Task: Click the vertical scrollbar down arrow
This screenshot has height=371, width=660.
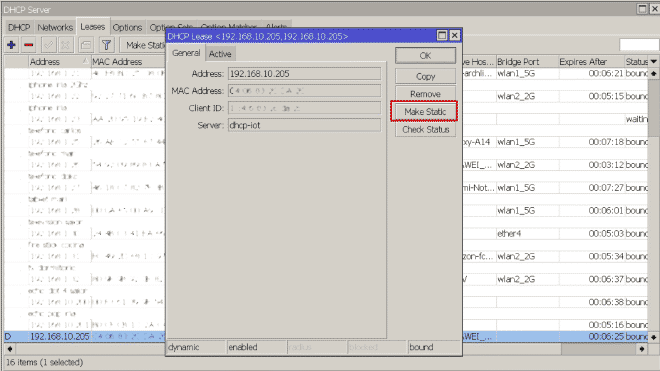Action: pyautogui.click(x=654, y=337)
